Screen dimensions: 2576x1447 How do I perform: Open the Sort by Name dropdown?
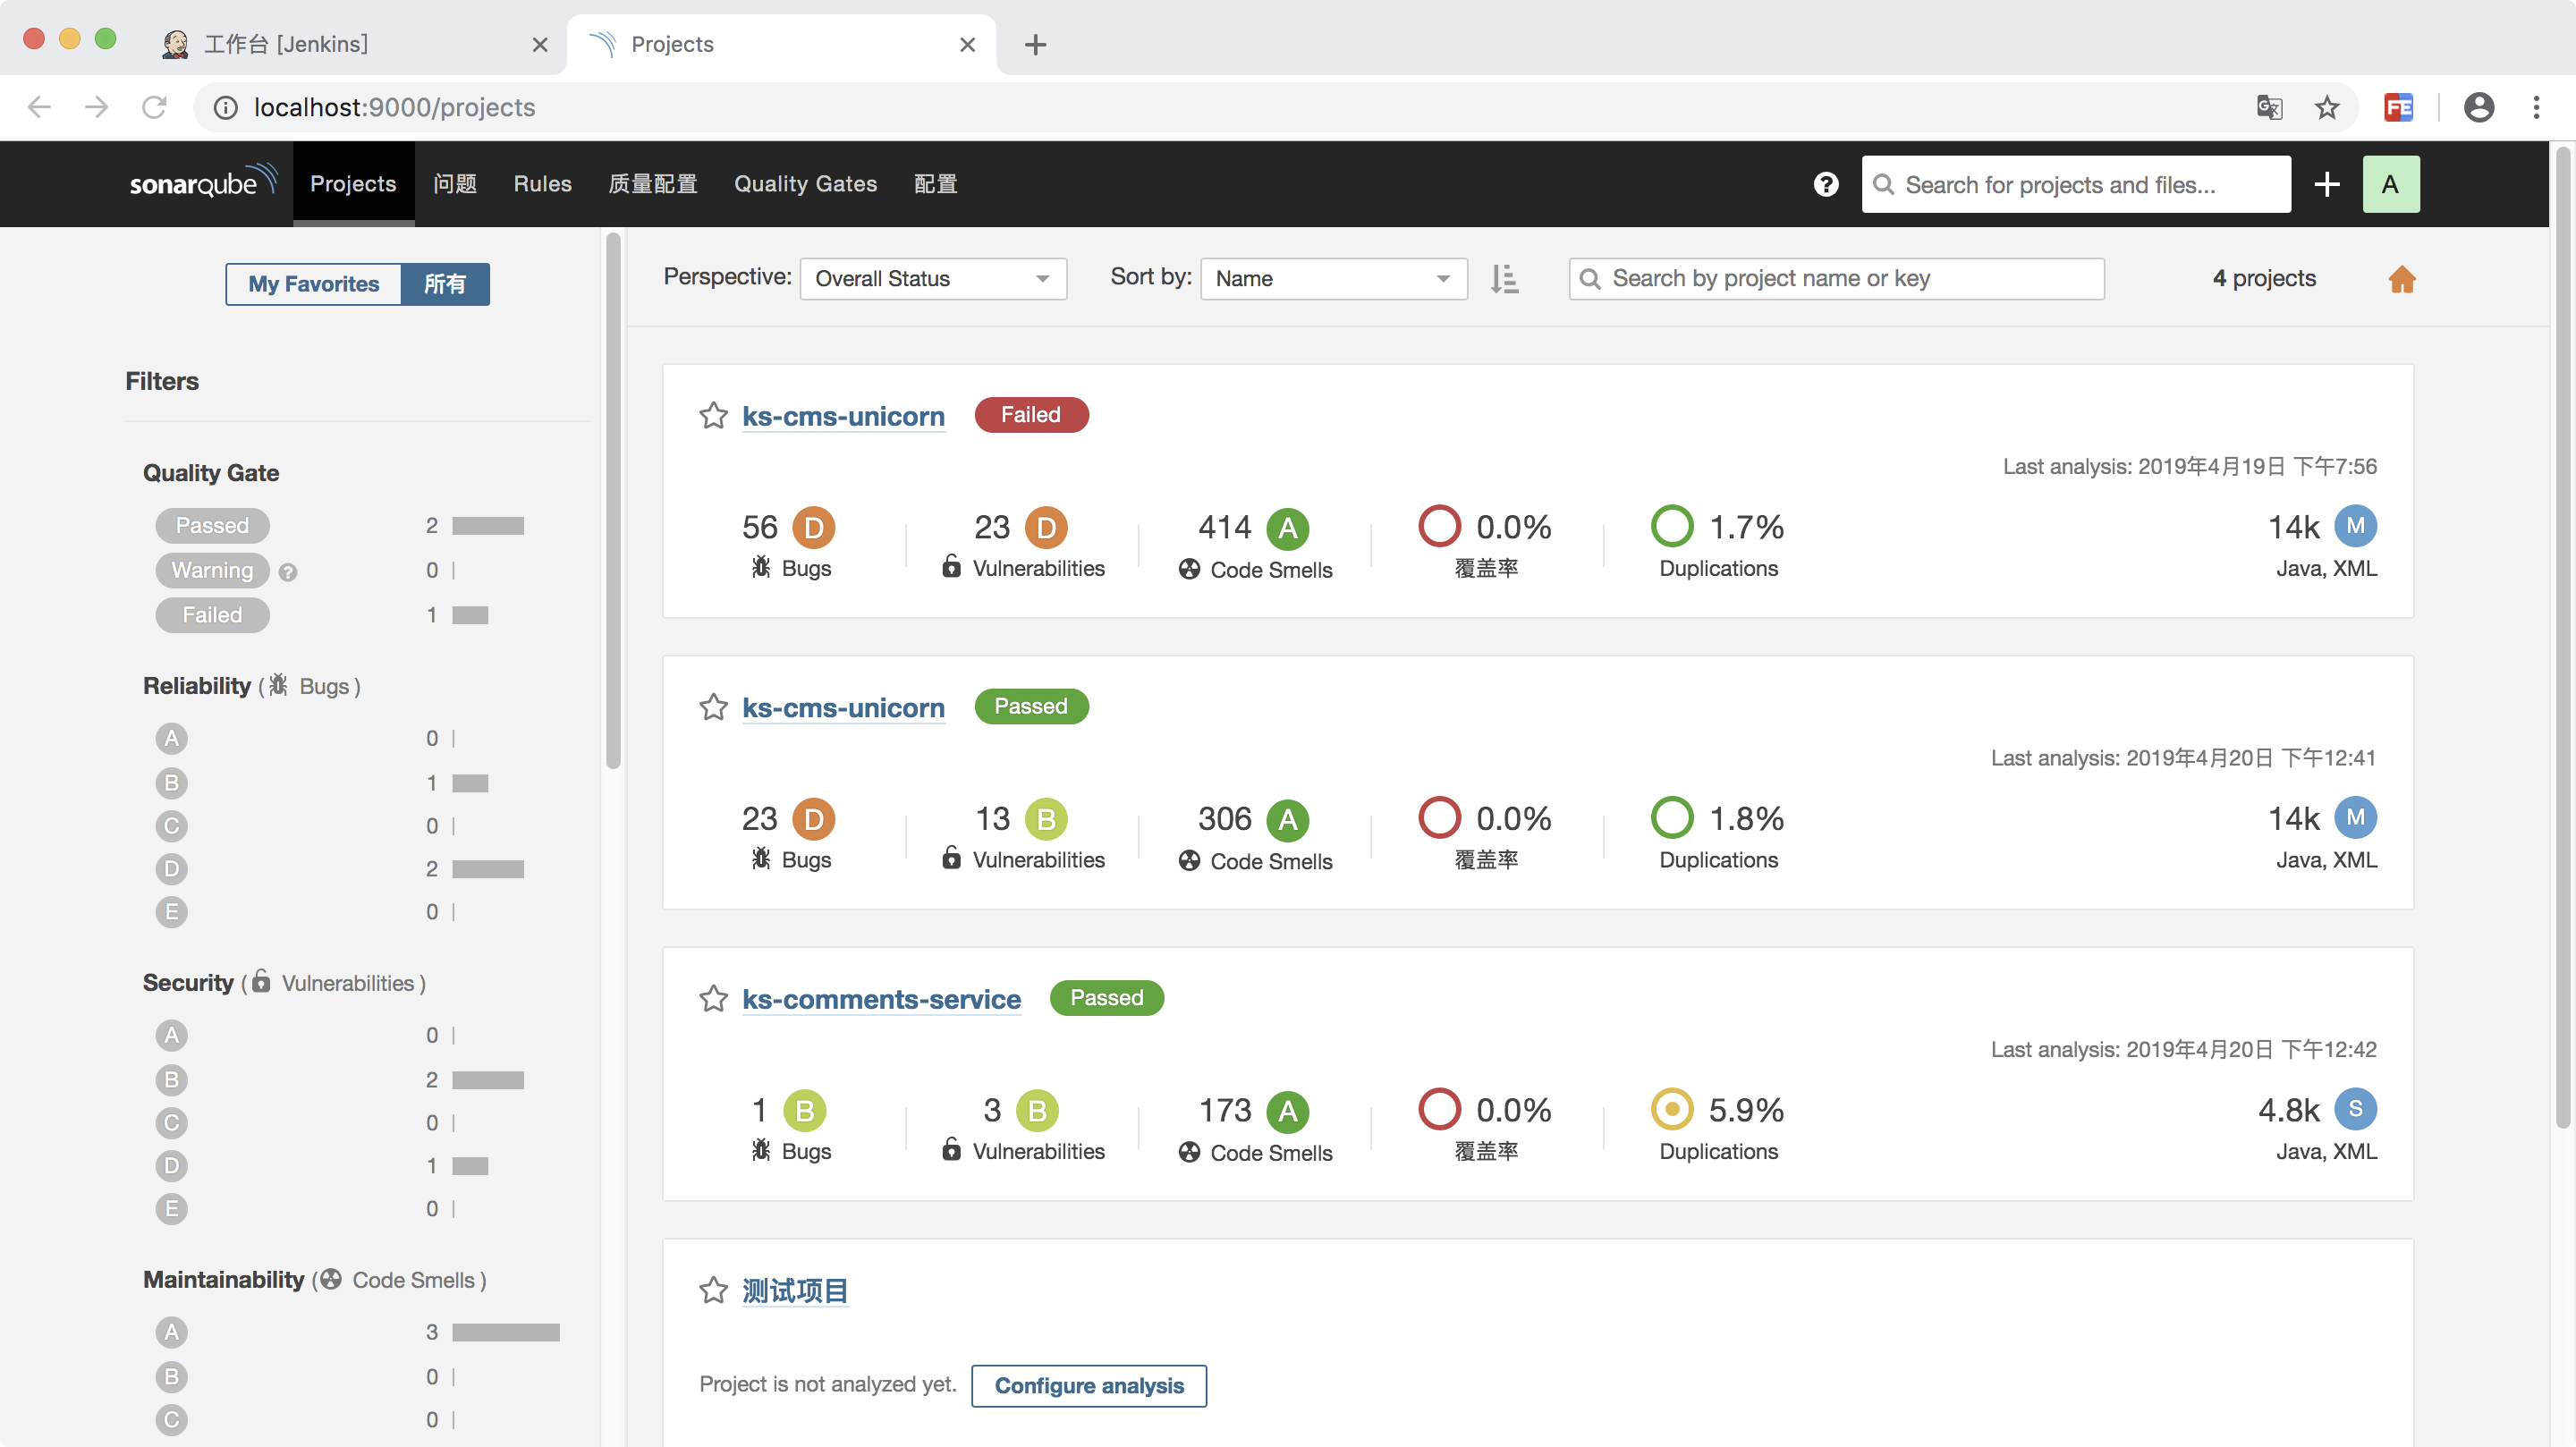pyautogui.click(x=1332, y=279)
